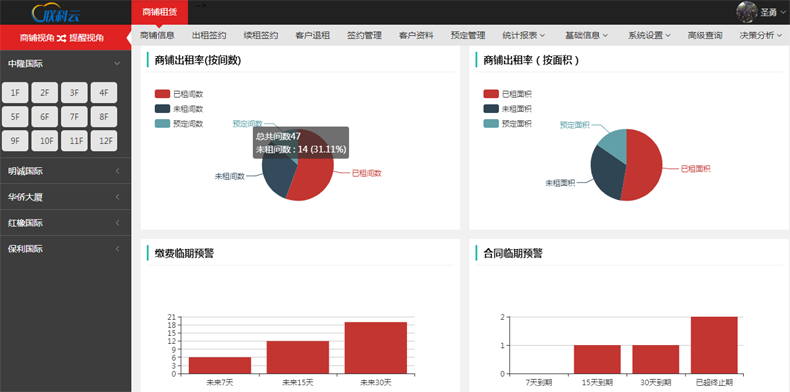Choose floor 12F button
The height and width of the screenshot is (392, 790).
coord(104,141)
